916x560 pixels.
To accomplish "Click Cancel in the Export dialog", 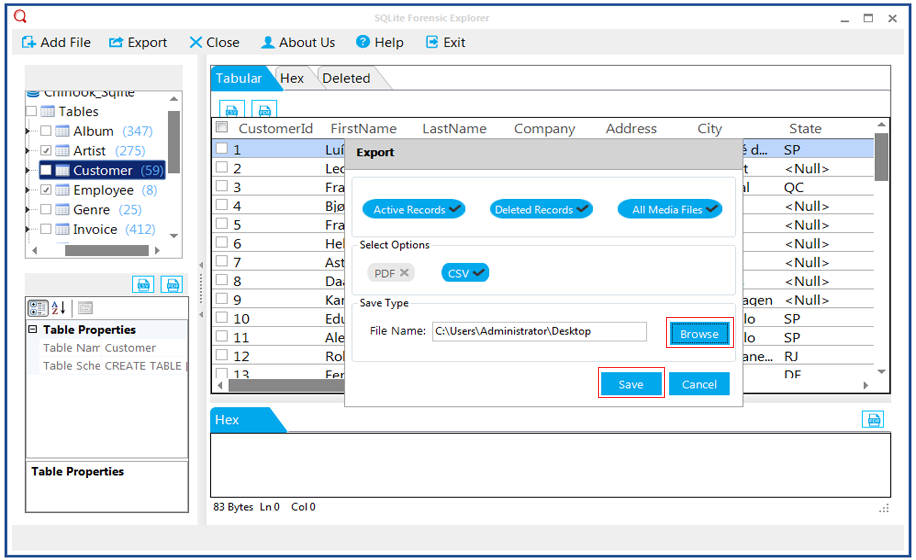I will (699, 384).
